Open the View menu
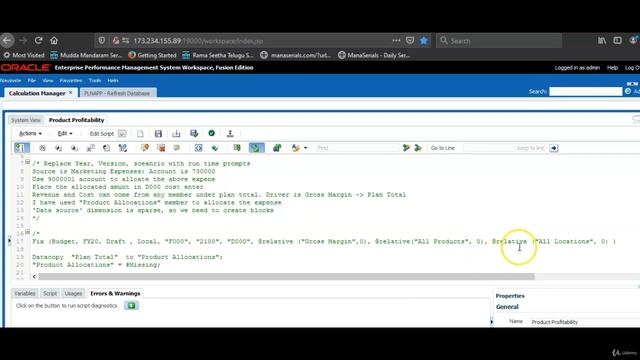The width and height of the screenshot is (640, 360). [48, 80]
